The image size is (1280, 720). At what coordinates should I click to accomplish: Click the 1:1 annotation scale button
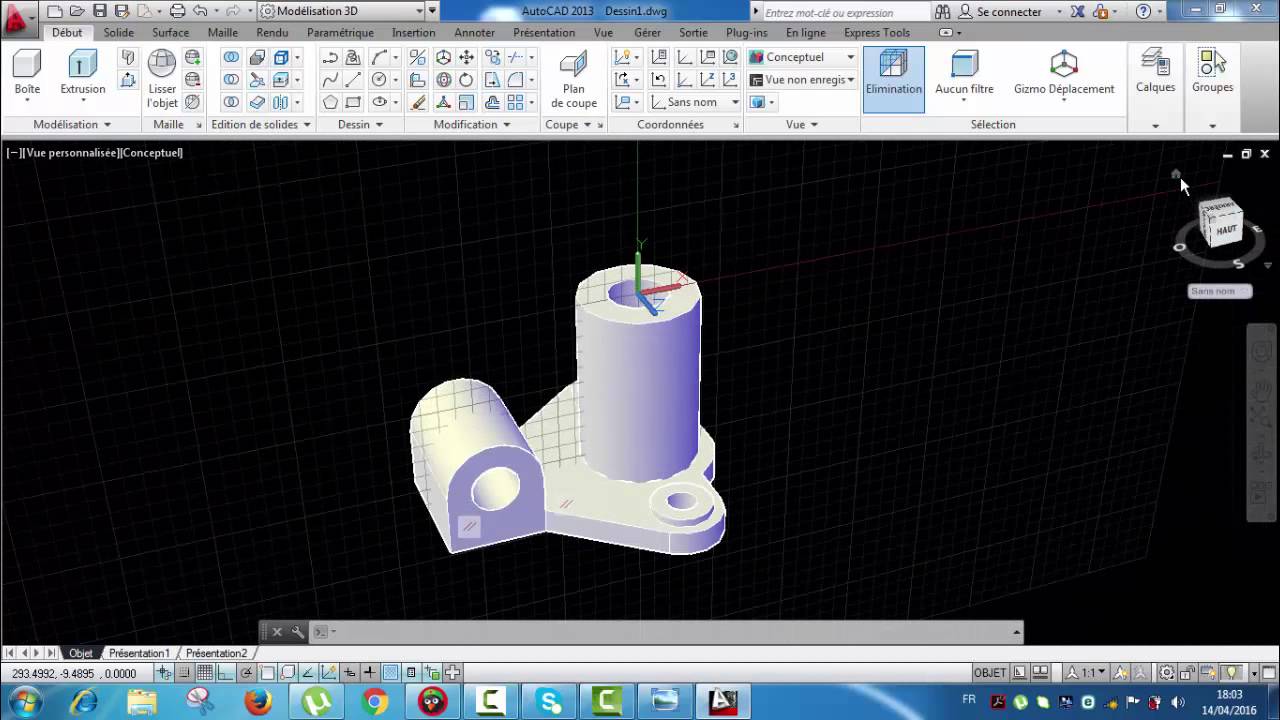[x=1085, y=673]
